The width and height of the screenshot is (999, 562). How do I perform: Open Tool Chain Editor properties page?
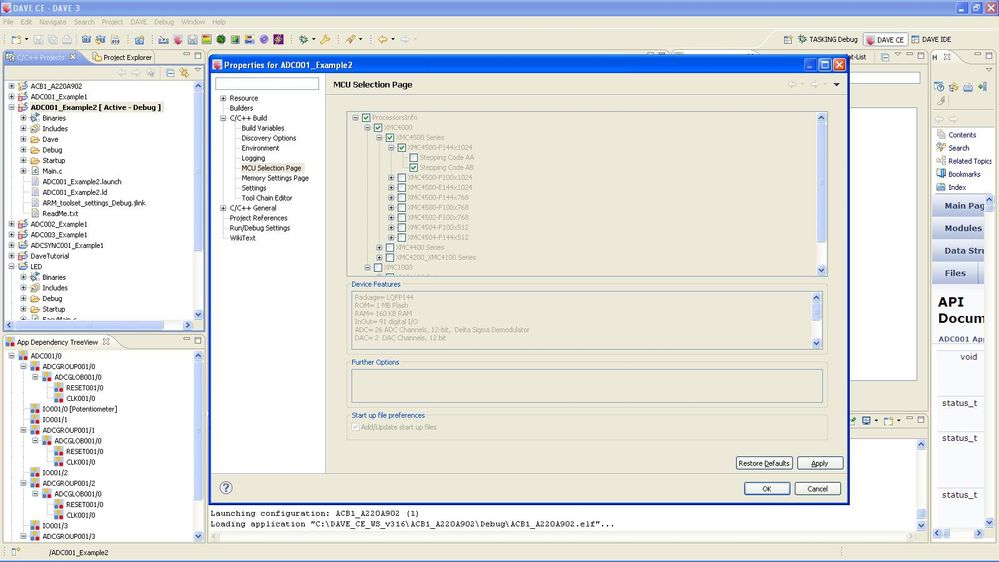click(266, 198)
